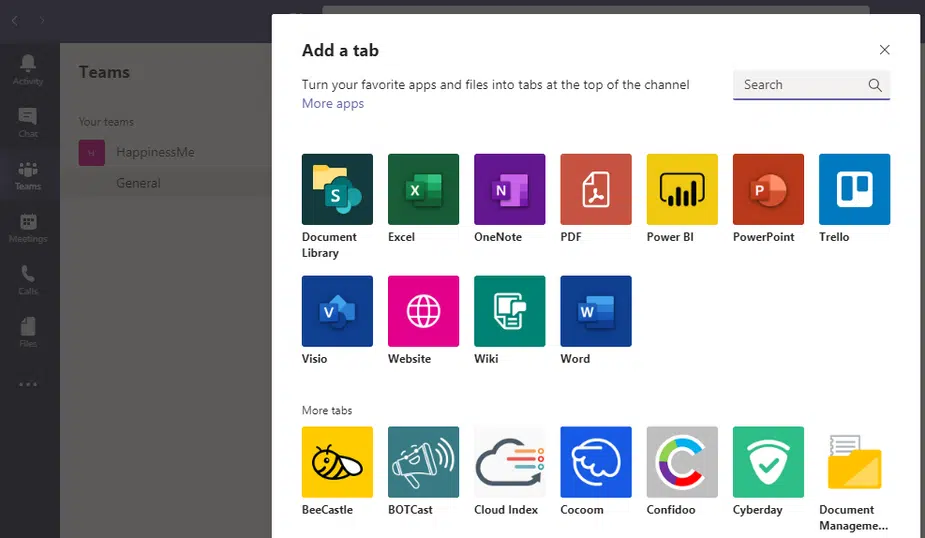Select the BOTCast megaphone icon

(423, 462)
